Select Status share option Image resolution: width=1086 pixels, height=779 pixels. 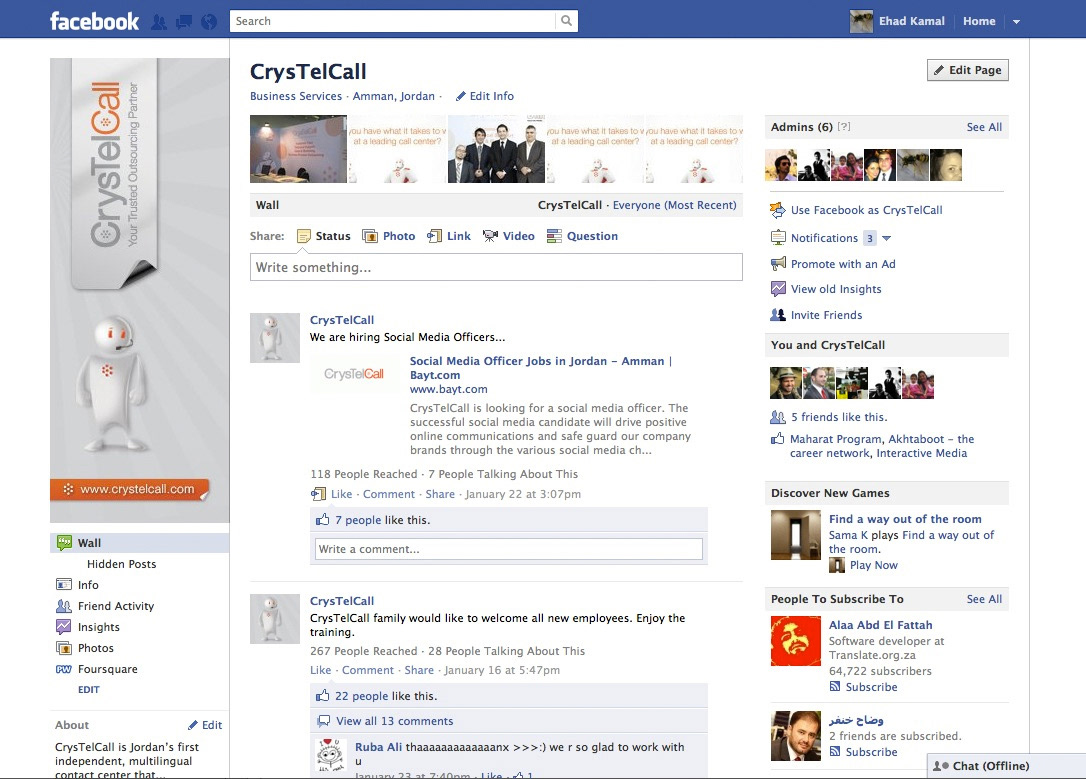pyautogui.click(x=323, y=236)
